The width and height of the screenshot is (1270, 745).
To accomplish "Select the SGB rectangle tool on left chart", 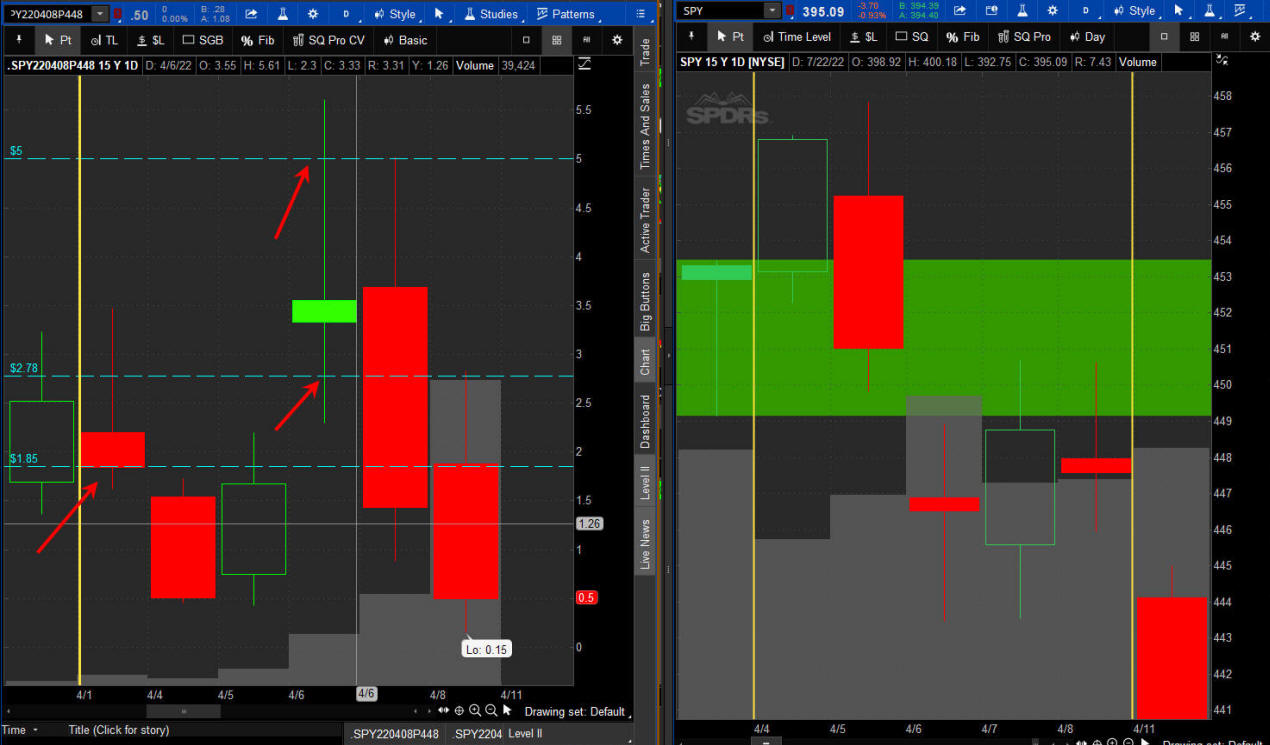I will click(x=203, y=40).
